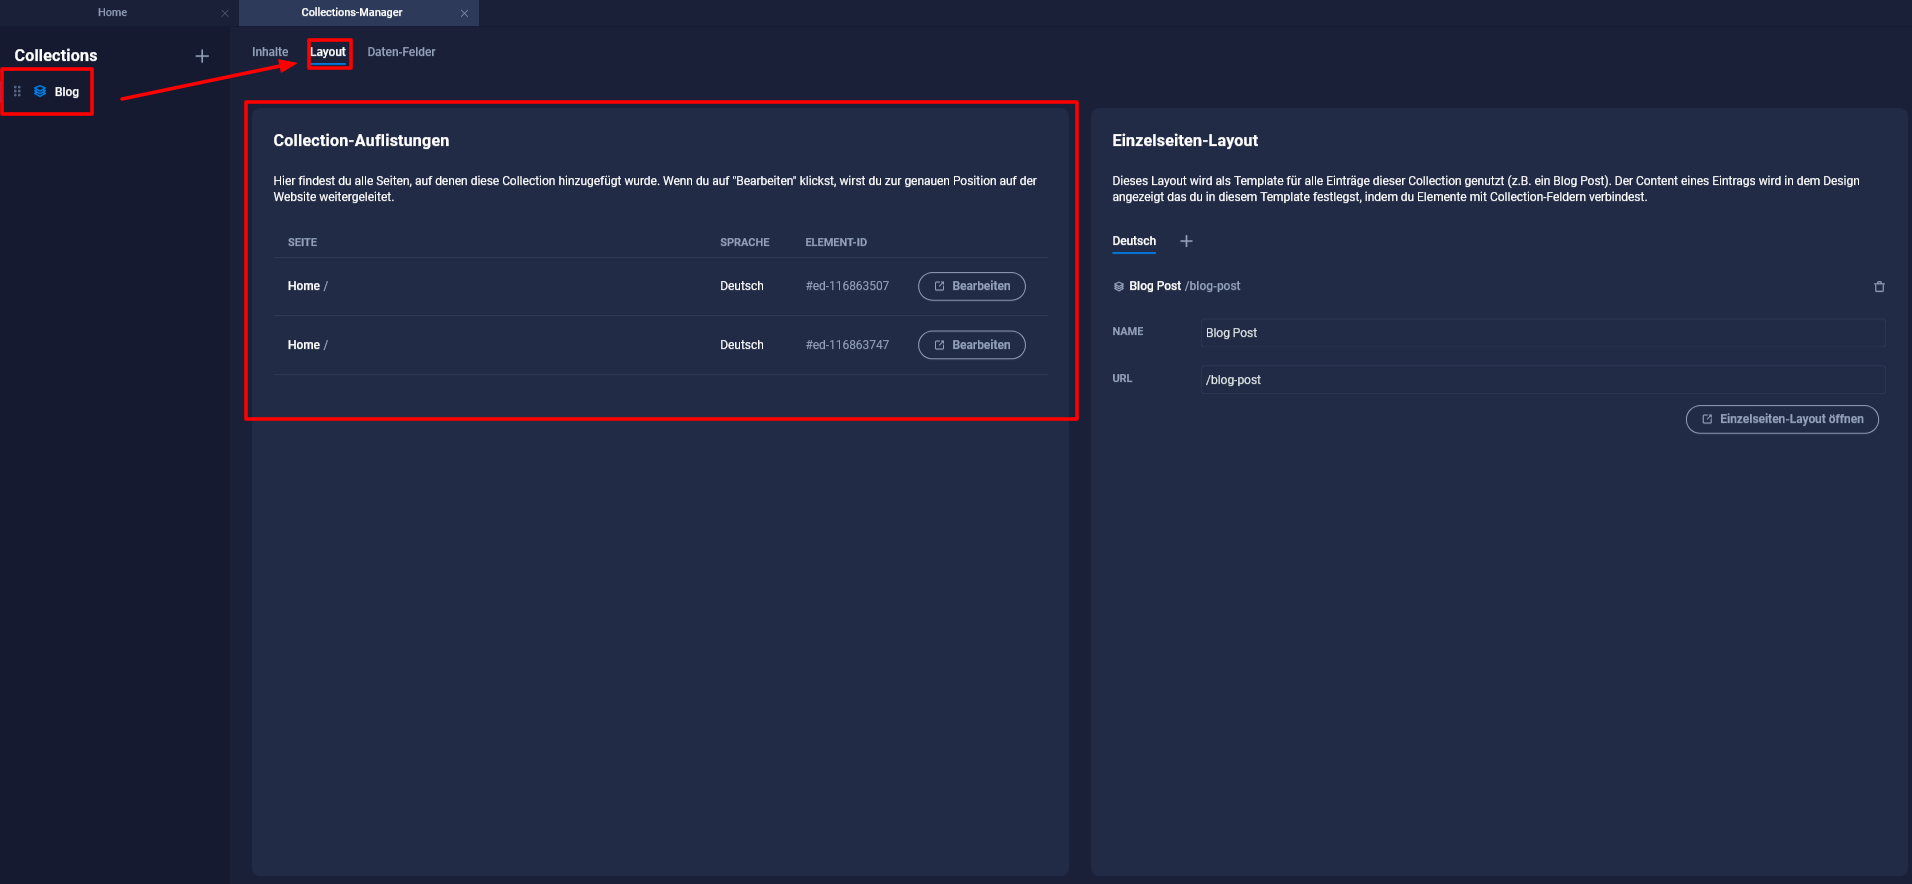Screen dimensions: 1912x884
Task: Add a new collection with plus icon
Action: point(202,56)
